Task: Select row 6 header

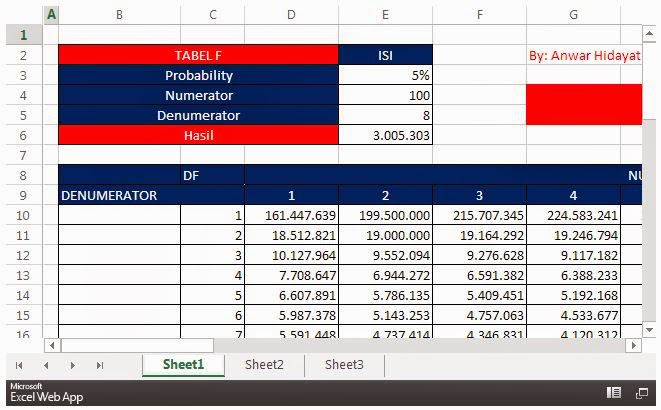Action: point(24,135)
